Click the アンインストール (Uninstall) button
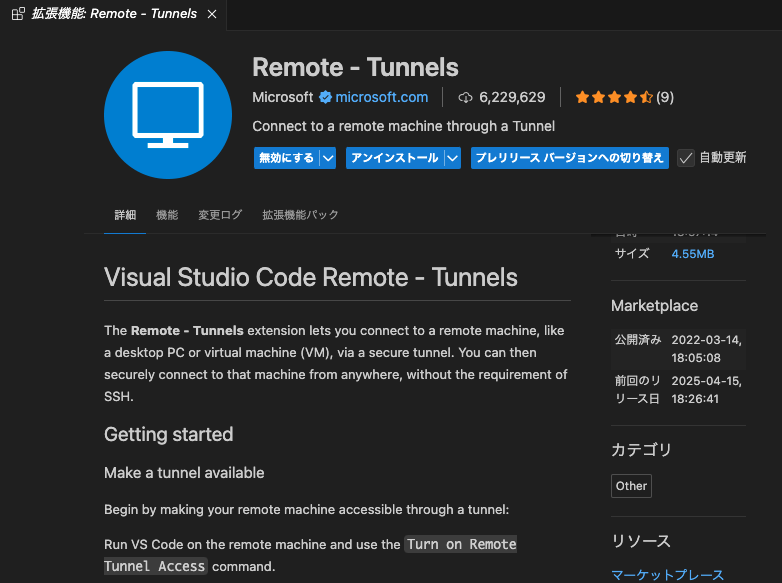This screenshot has width=782, height=583. pos(394,158)
